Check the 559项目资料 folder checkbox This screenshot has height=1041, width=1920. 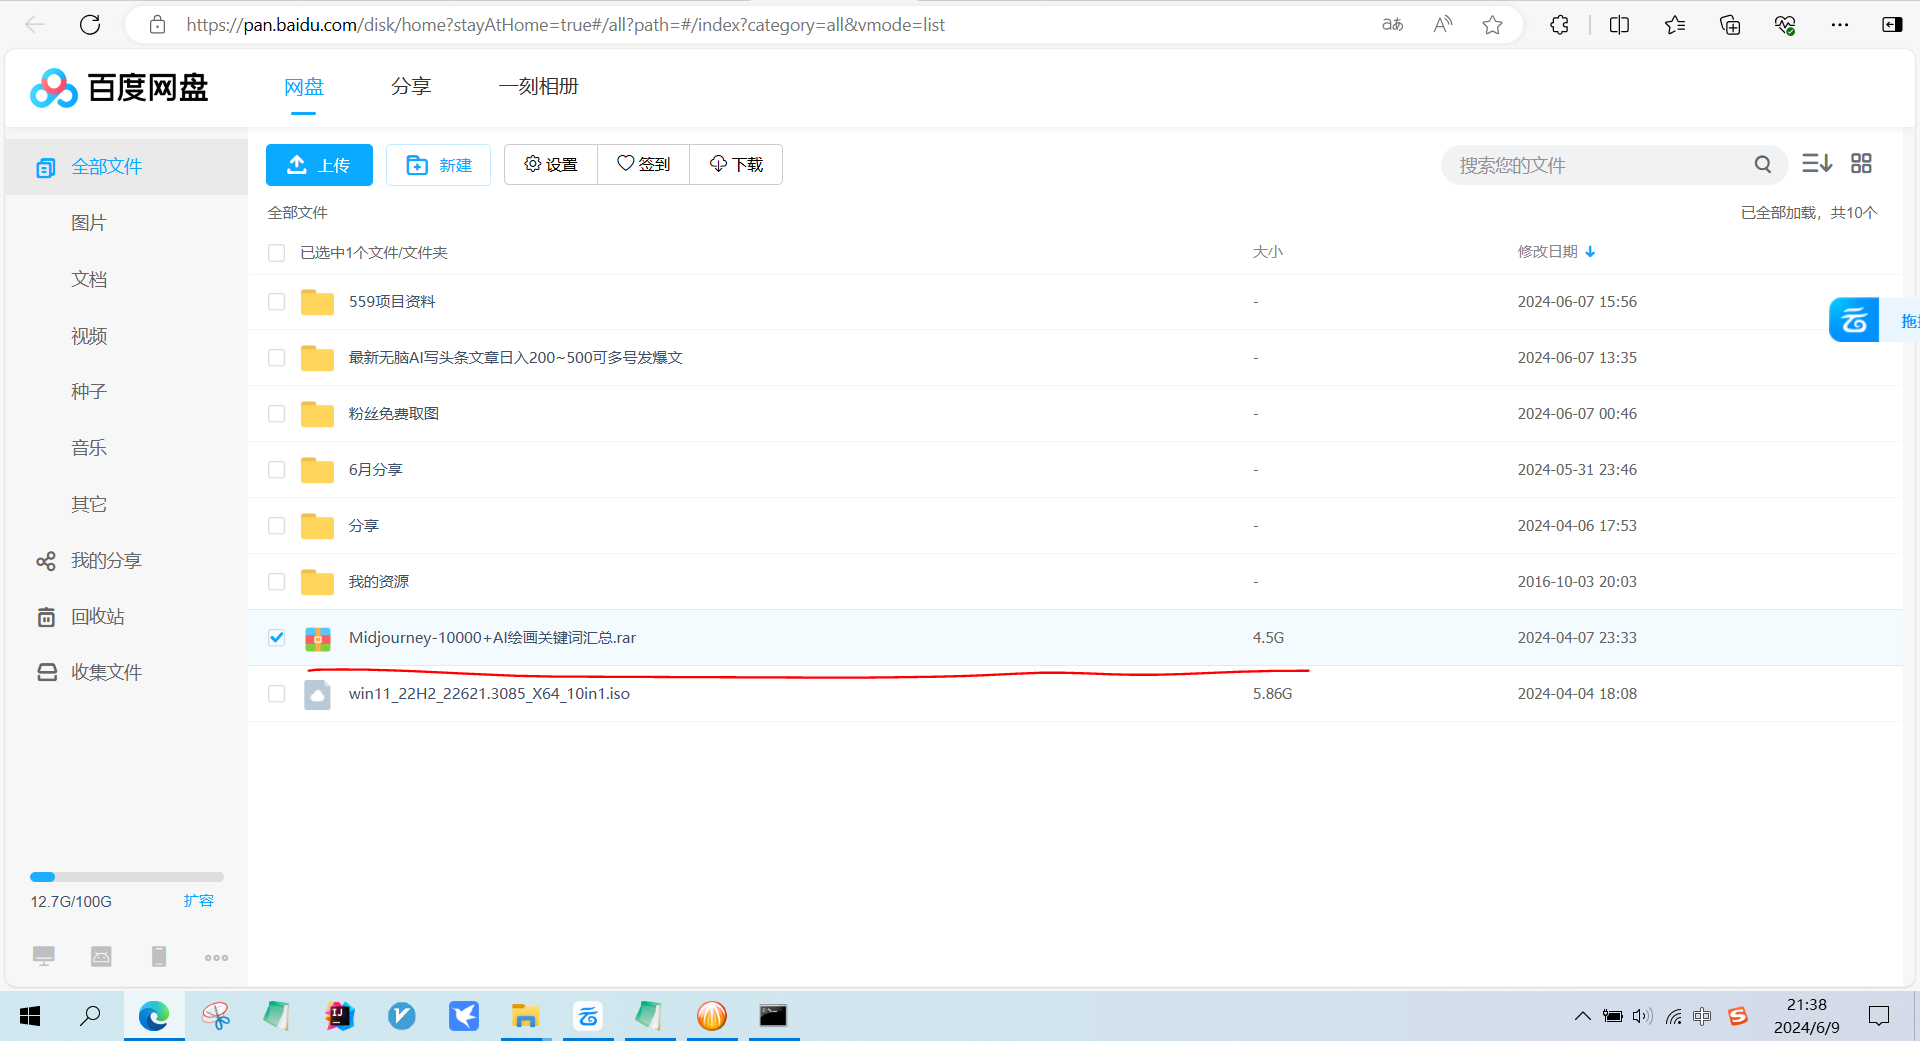pos(277,302)
